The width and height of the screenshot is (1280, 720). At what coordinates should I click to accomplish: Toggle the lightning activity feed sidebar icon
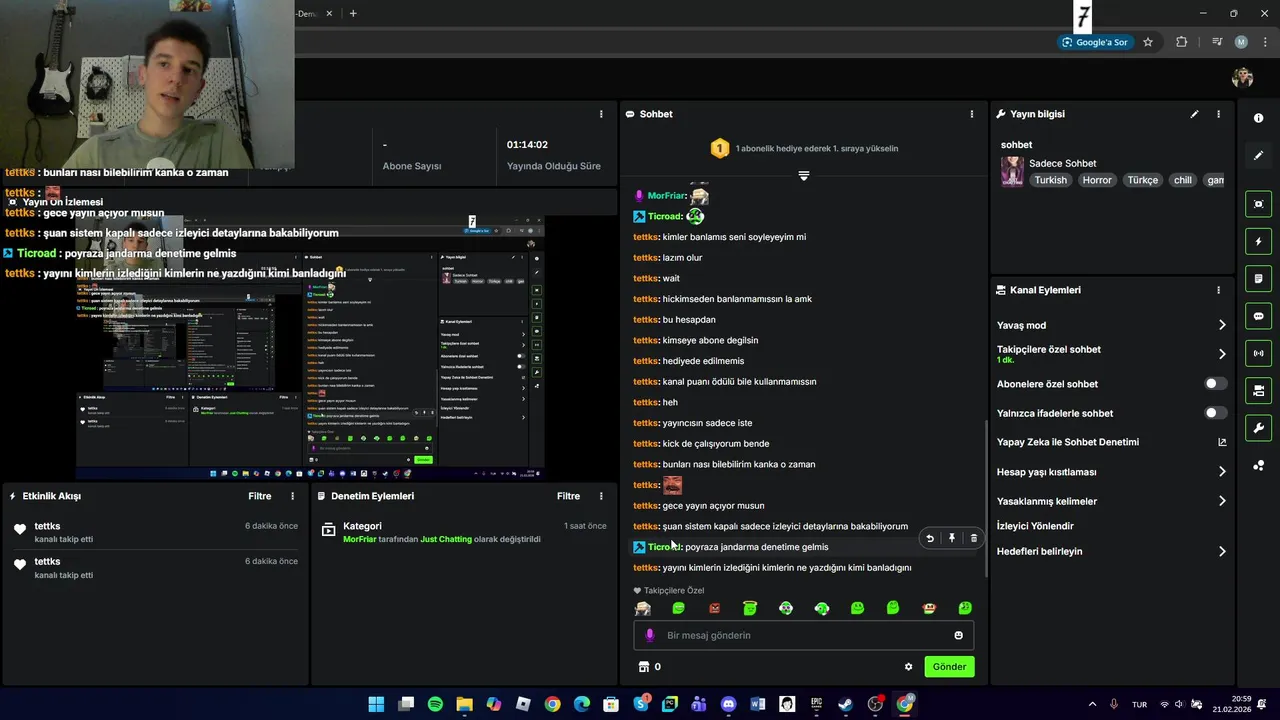(x=1258, y=241)
